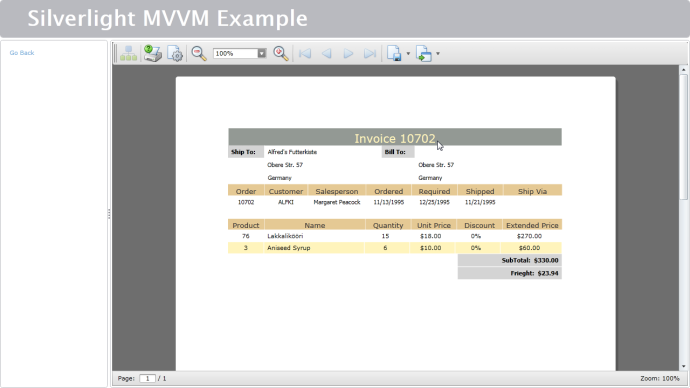Toggle the document map tree icon

point(128,53)
